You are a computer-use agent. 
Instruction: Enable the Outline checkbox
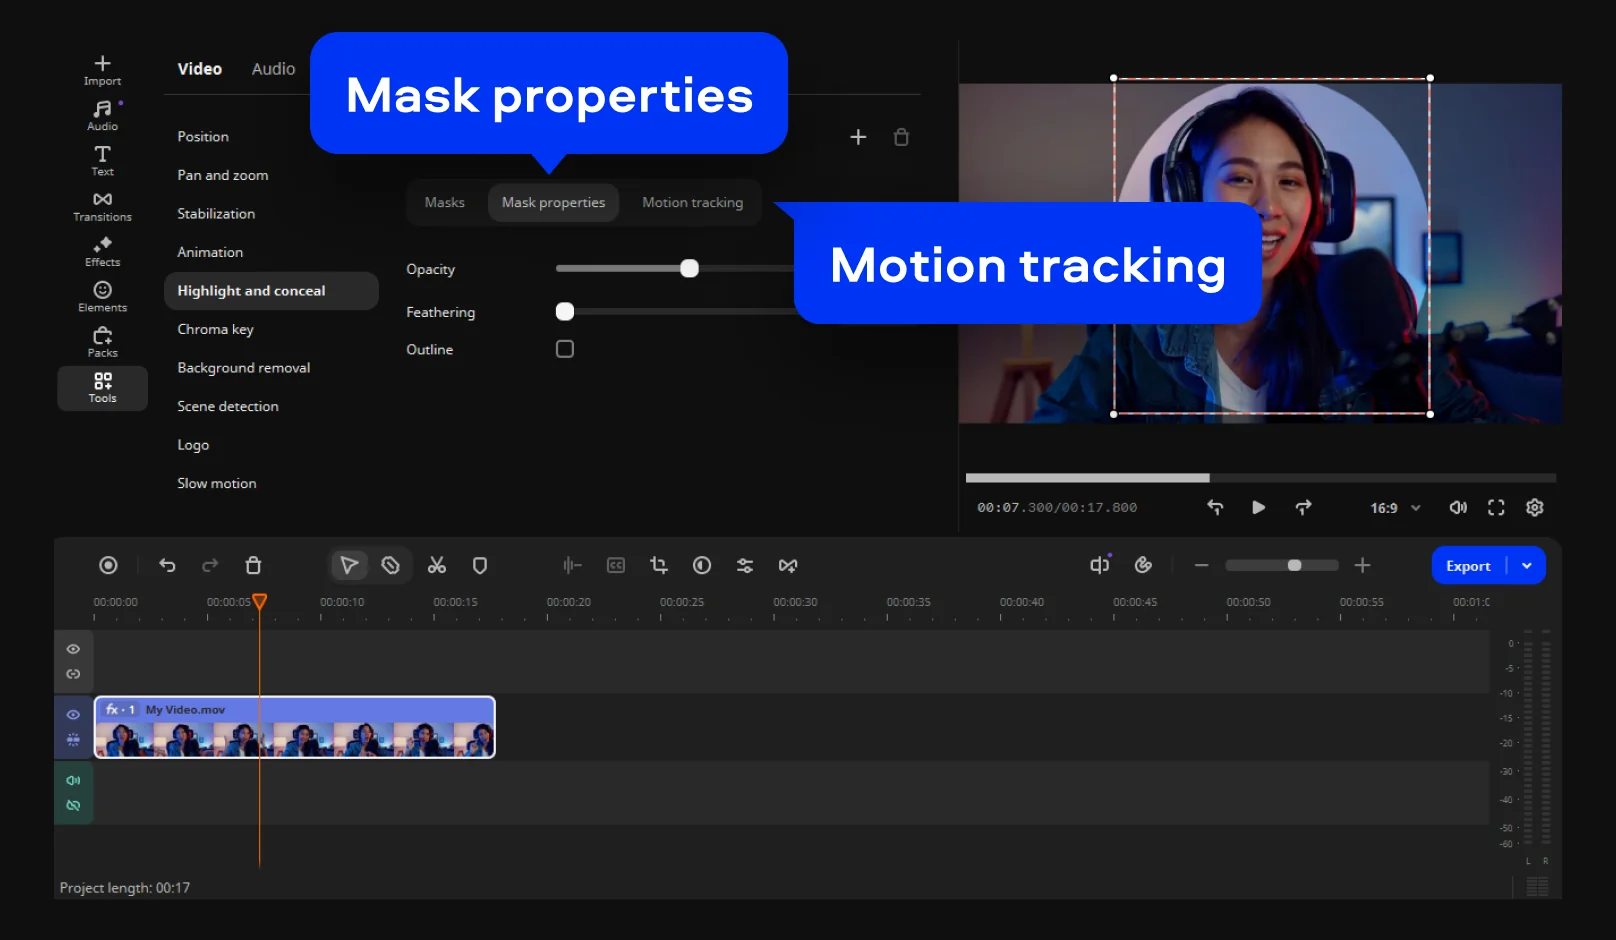pyautogui.click(x=565, y=349)
